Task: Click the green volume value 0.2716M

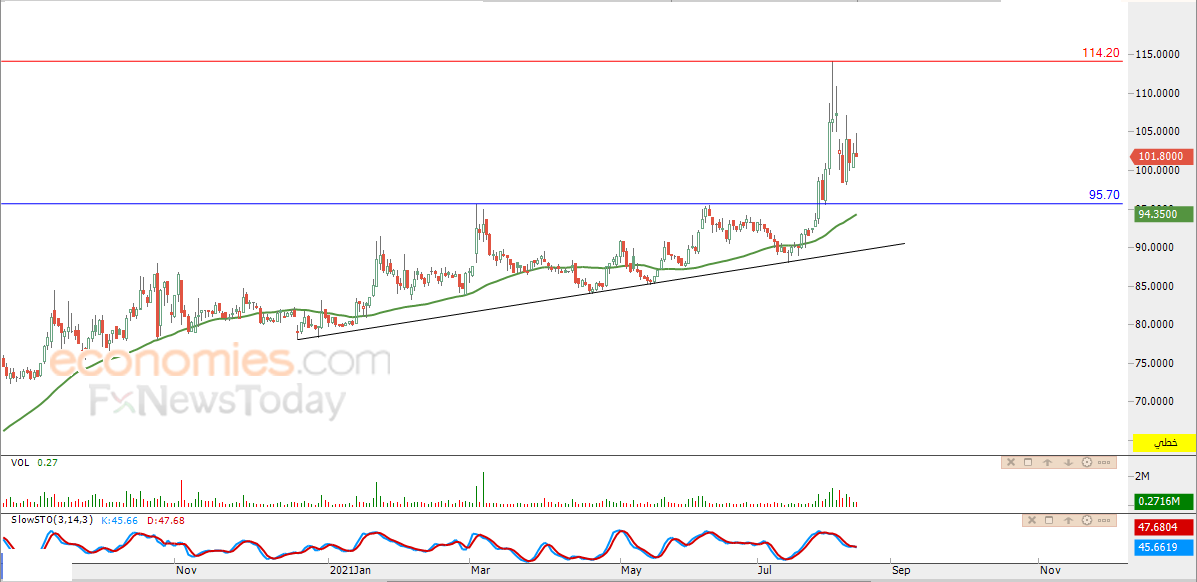Action: (1162, 501)
